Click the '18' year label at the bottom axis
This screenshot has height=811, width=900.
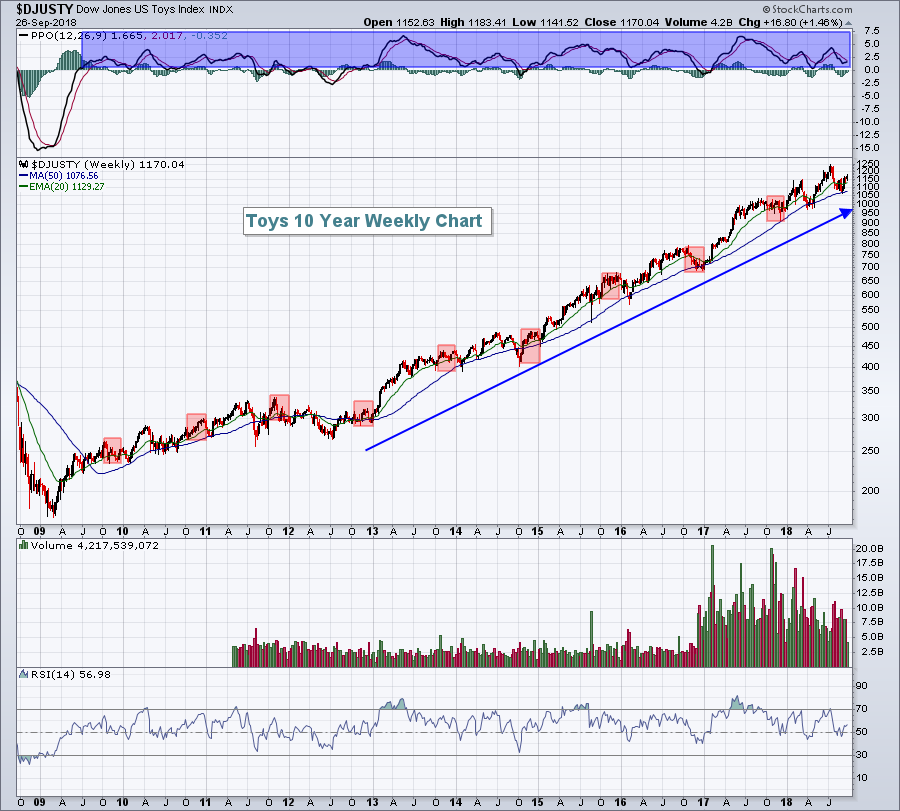(x=786, y=802)
